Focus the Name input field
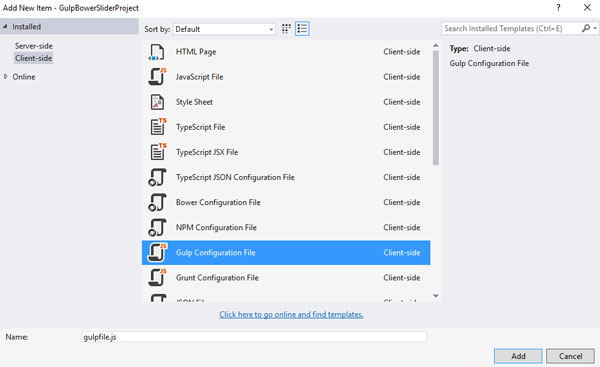Viewport: 600px width, 367px height. tap(254, 337)
